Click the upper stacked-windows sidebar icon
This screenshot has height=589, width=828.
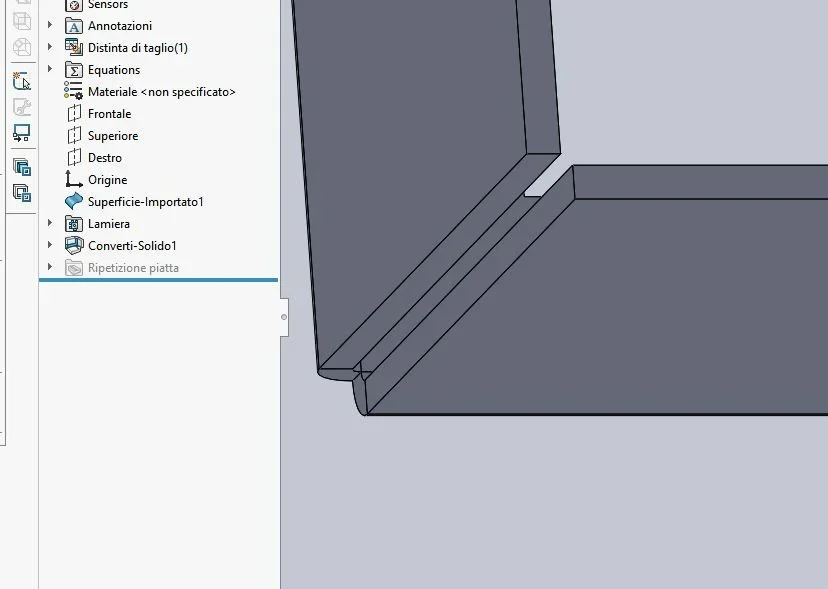pyautogui.click(x=22, y=167)
